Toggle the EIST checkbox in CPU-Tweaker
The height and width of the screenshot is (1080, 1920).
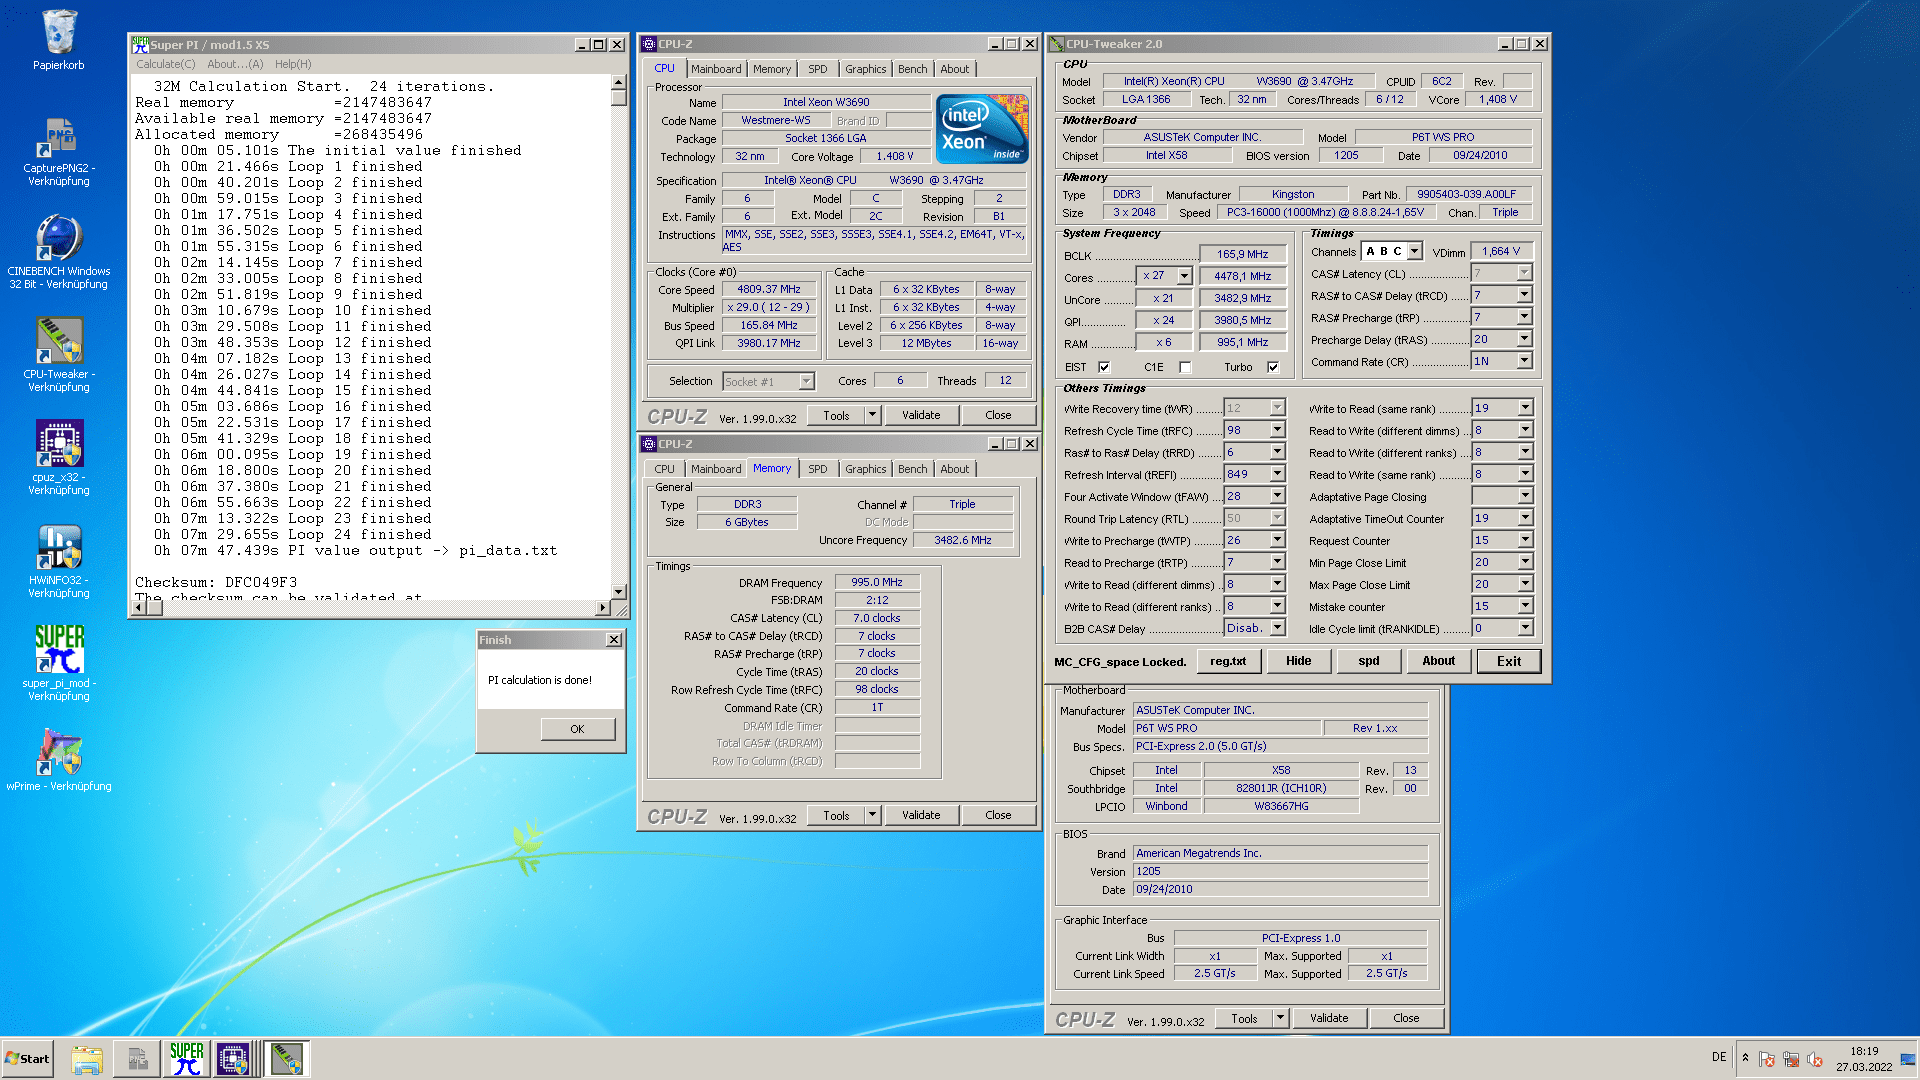tap(1104, 367)
